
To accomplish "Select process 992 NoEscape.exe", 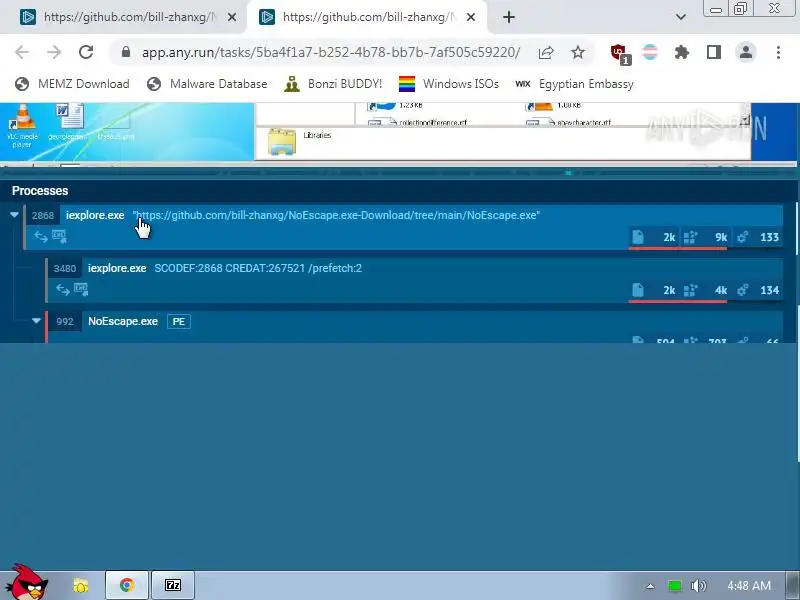I will click(x=414, y=327).
